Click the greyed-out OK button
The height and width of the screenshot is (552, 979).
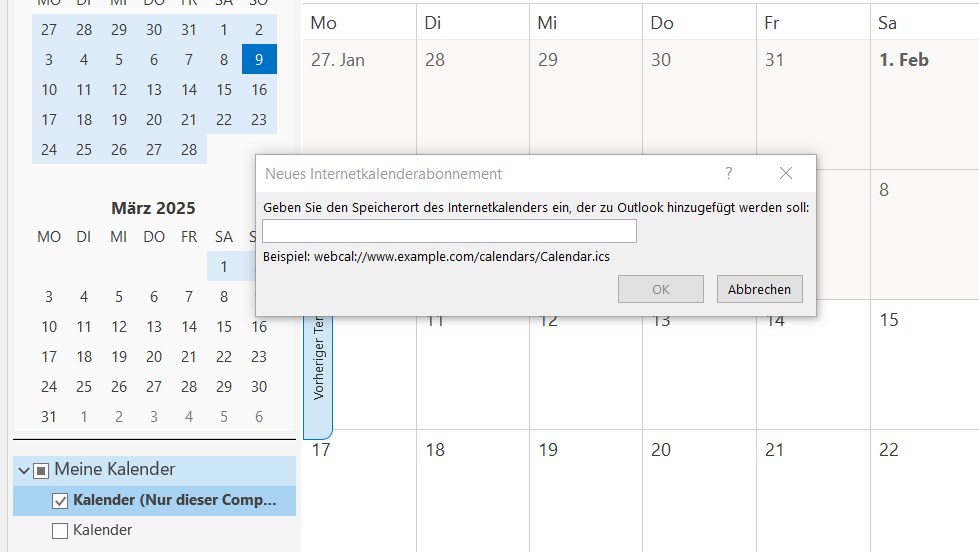pos(661,289)
